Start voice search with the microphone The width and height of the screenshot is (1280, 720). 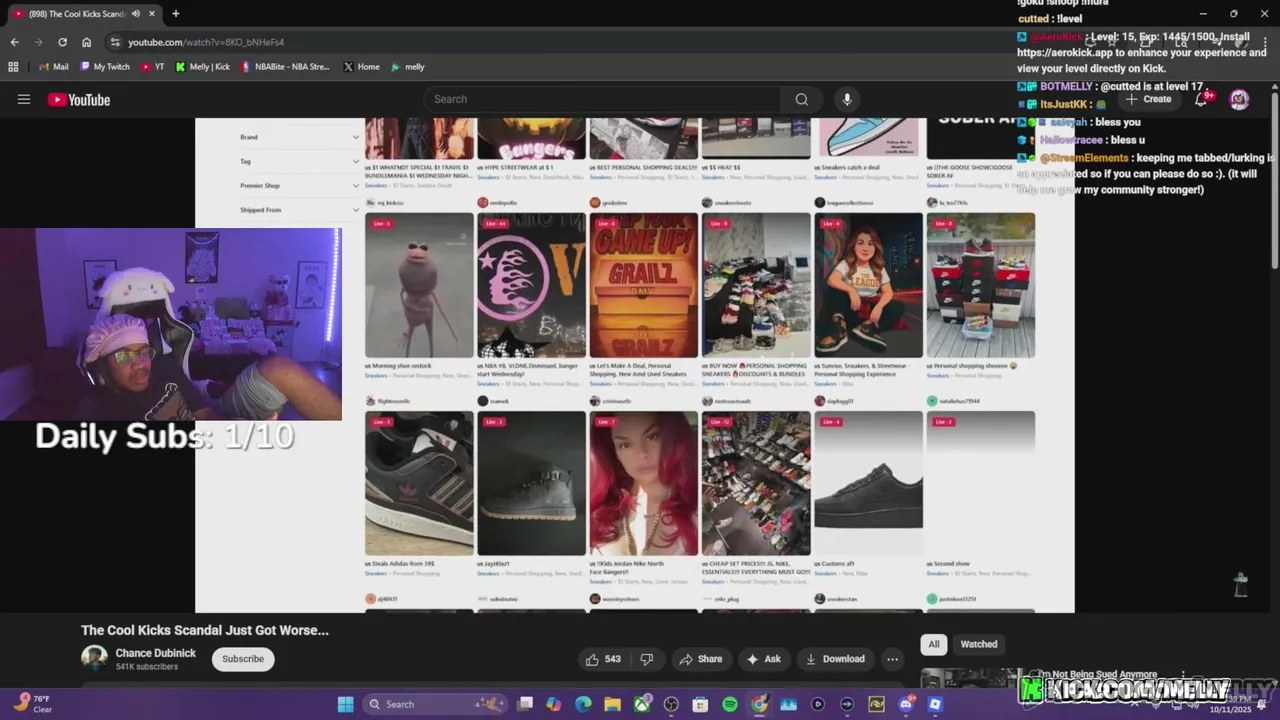tap(847, 99)
